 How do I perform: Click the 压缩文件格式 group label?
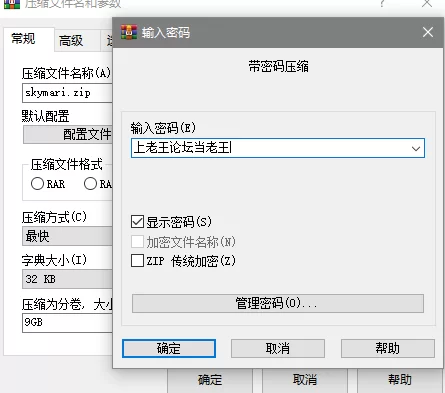click(66, 164)
